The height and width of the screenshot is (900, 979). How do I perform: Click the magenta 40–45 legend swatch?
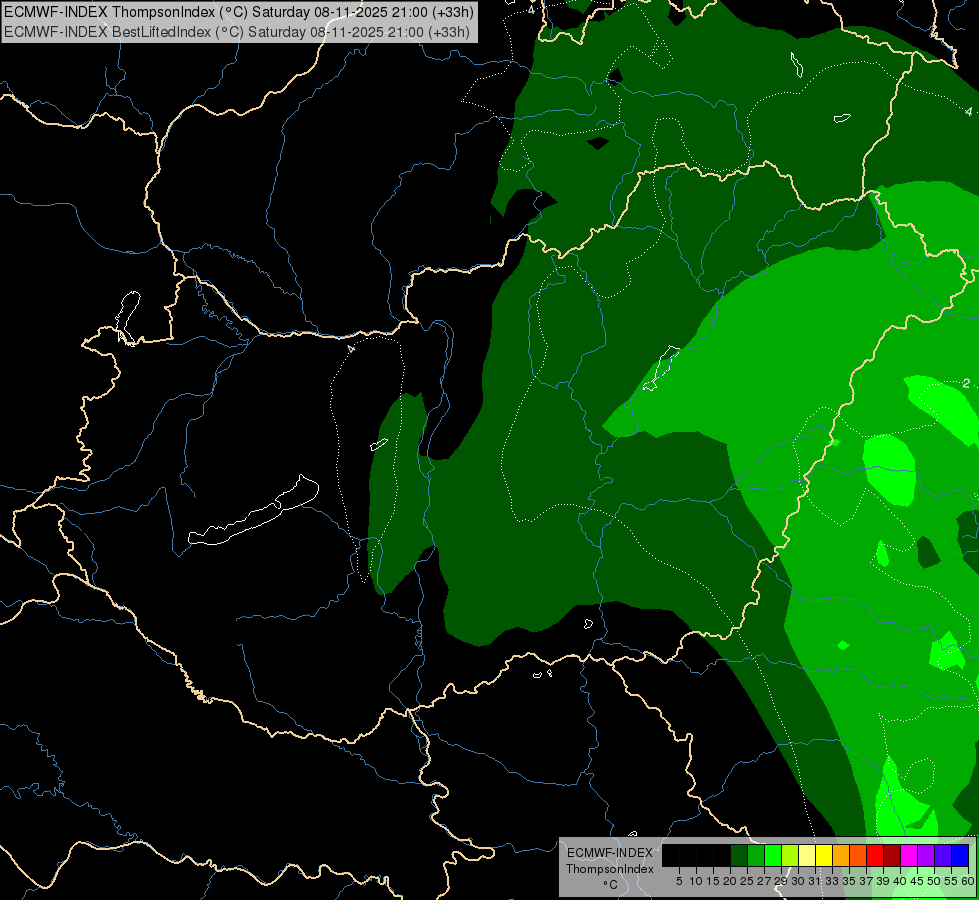910,855
